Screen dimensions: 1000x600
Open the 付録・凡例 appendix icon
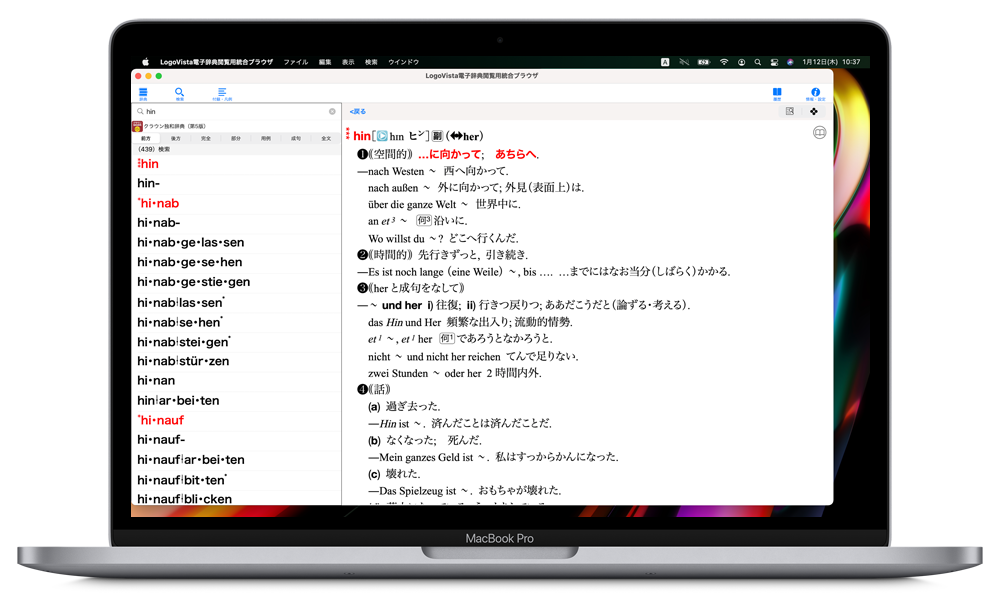pos(222,93)
